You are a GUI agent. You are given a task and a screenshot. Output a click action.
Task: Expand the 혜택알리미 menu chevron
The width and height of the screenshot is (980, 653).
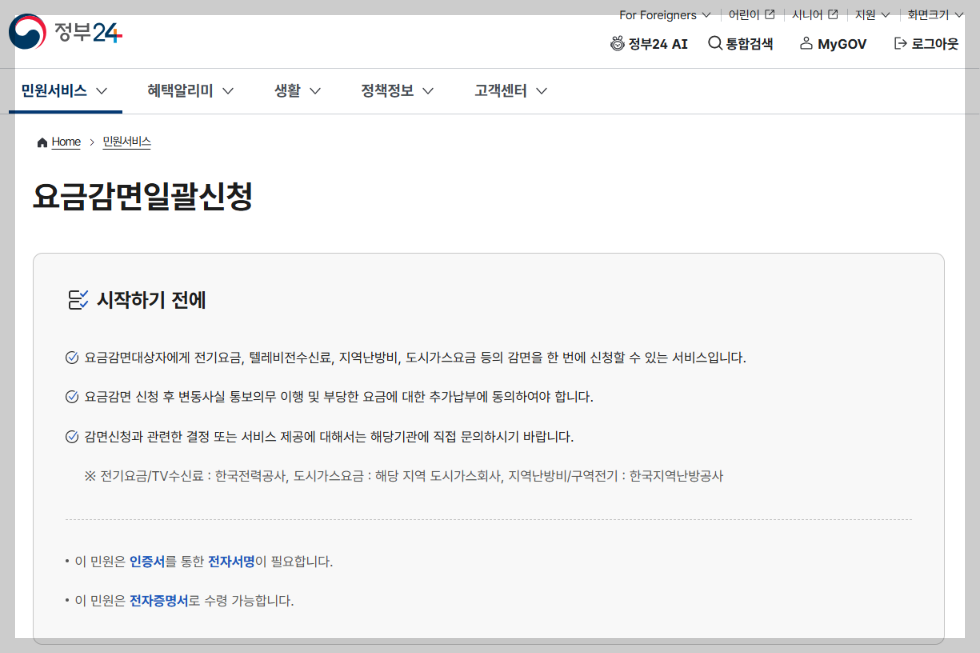coord(228,91)
